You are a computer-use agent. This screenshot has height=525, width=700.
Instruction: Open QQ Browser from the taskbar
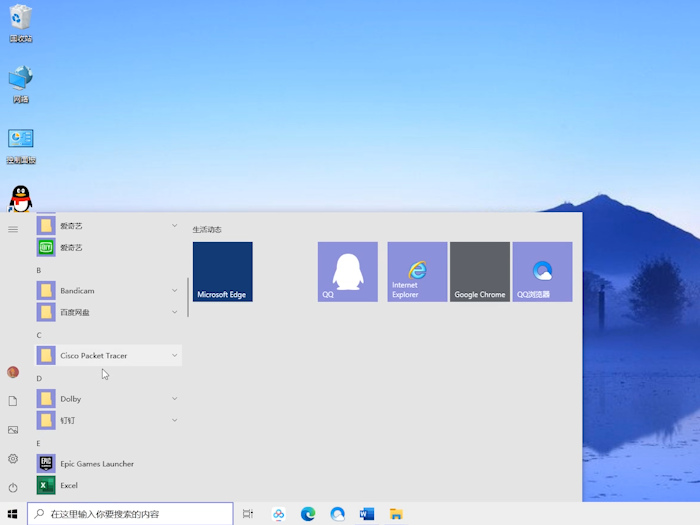(x=338, y=514)
